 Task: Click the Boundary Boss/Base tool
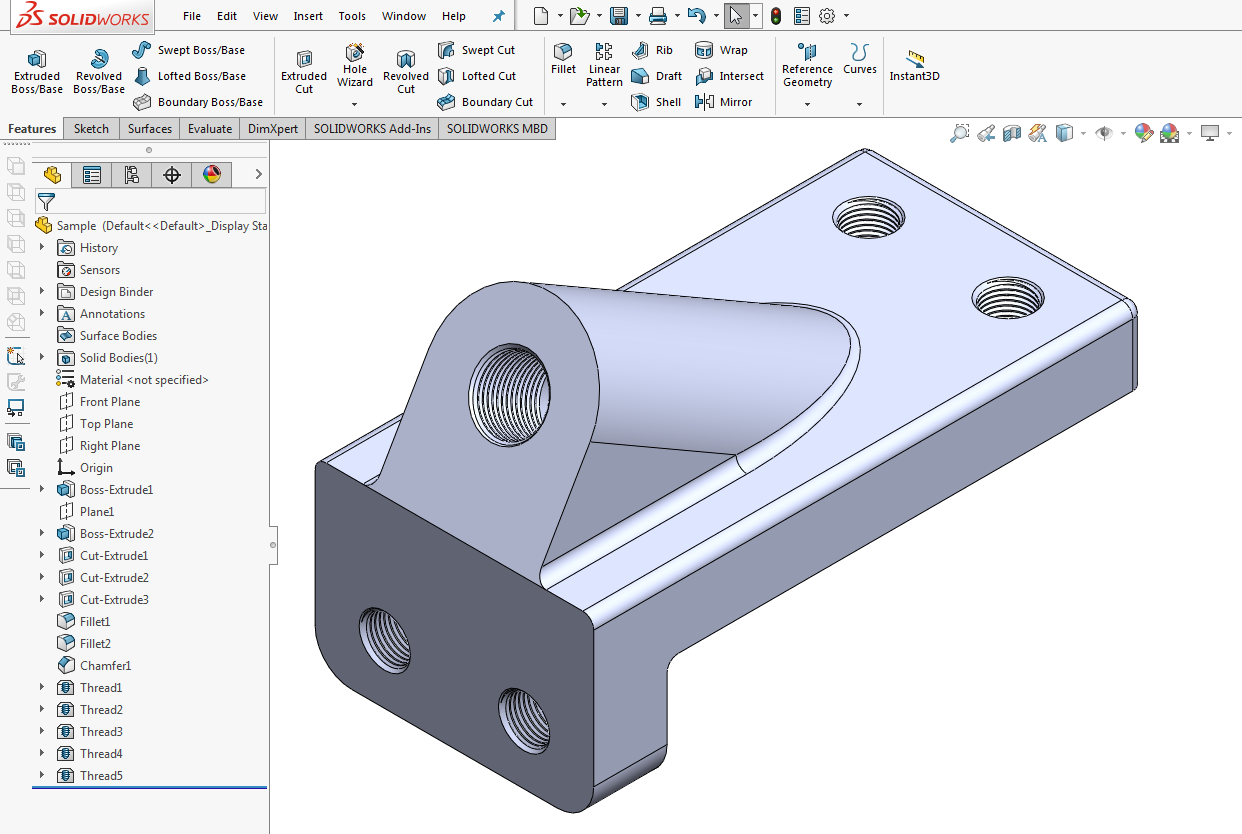(x=197, y=102)
